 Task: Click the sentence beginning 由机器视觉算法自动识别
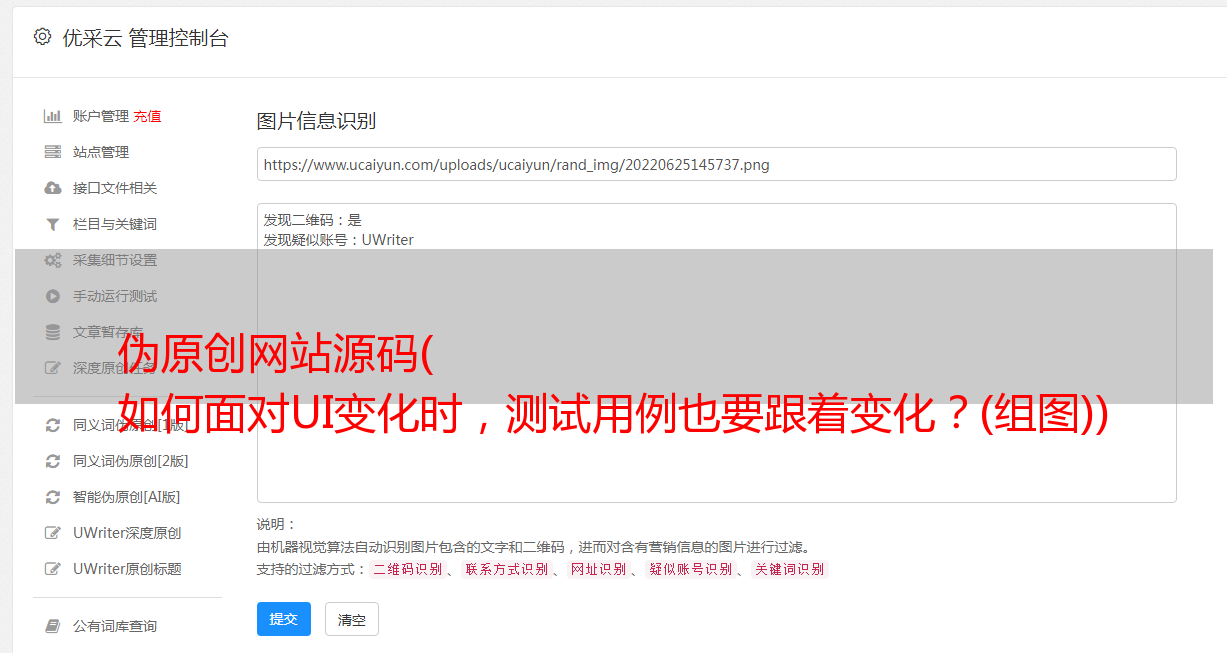tap(533, 547)
